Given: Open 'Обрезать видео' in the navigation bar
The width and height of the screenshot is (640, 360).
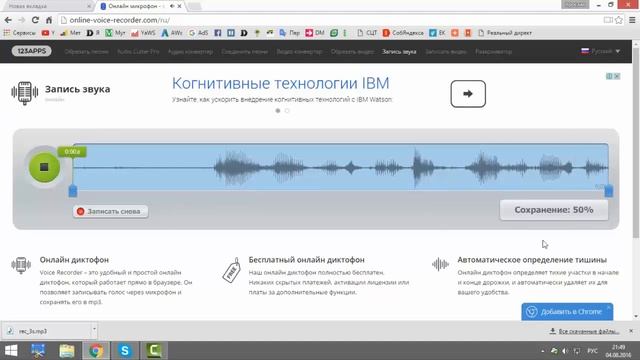Looking at the screenshot, I should (x=352, y=52).
